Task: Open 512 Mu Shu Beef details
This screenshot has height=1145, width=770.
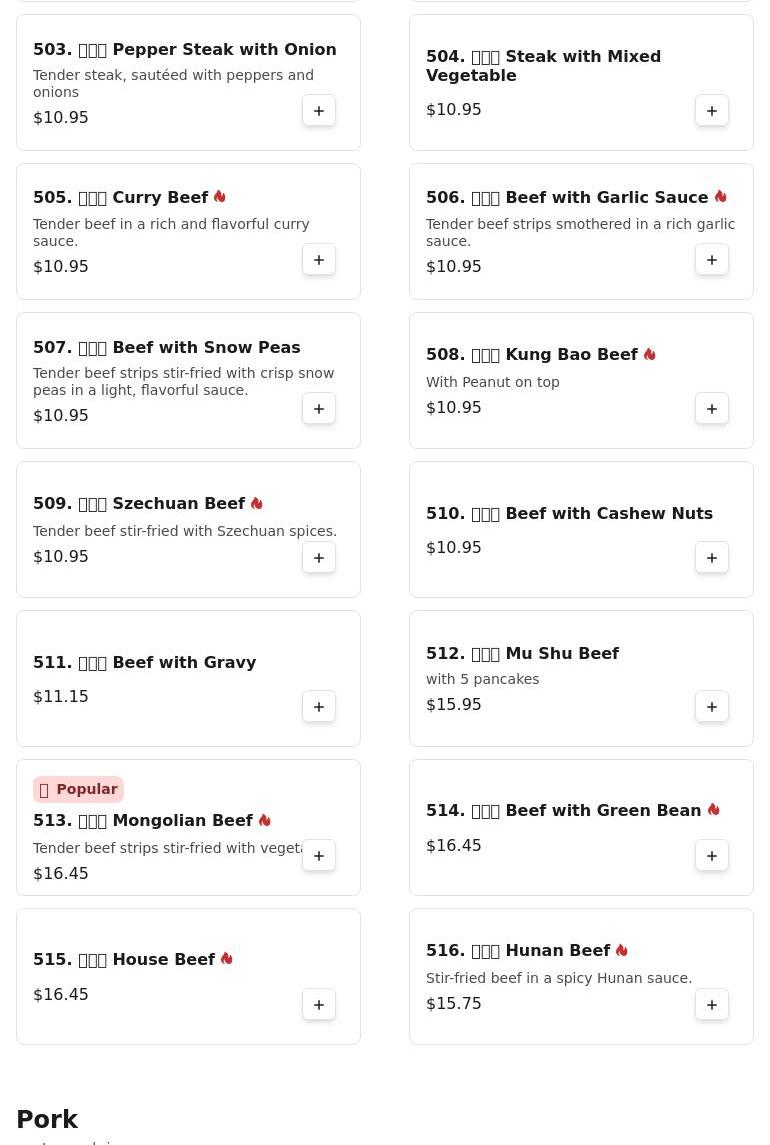Action: click(x=522, y=654)
